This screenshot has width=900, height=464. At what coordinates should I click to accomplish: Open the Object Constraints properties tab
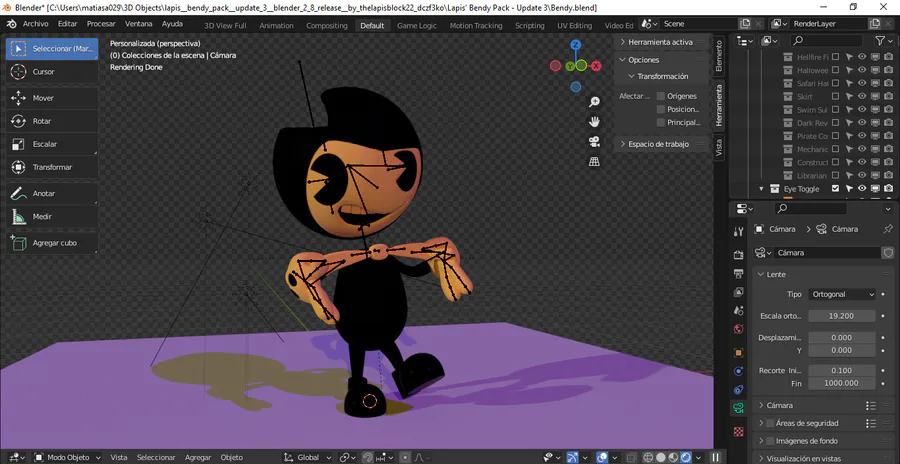click(739, 390)
